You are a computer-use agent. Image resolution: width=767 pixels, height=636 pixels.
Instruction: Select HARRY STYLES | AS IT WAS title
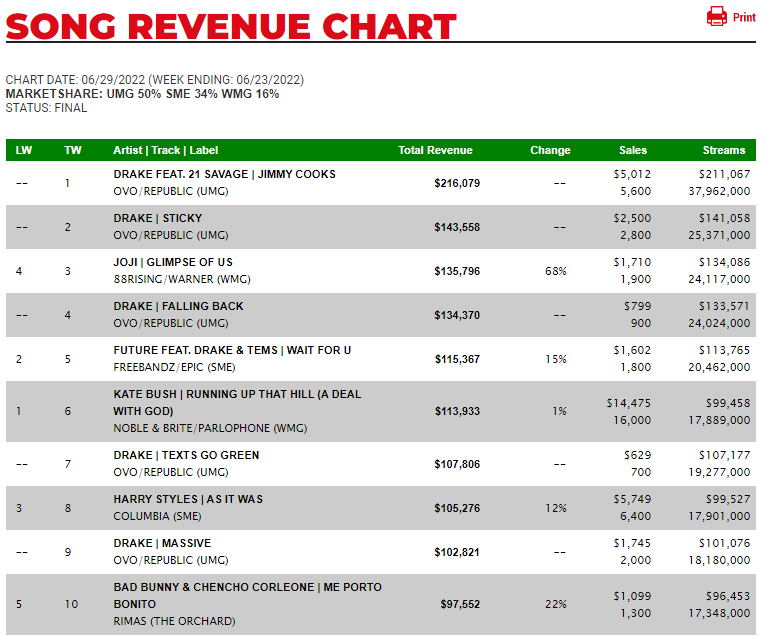click(188, 499)
